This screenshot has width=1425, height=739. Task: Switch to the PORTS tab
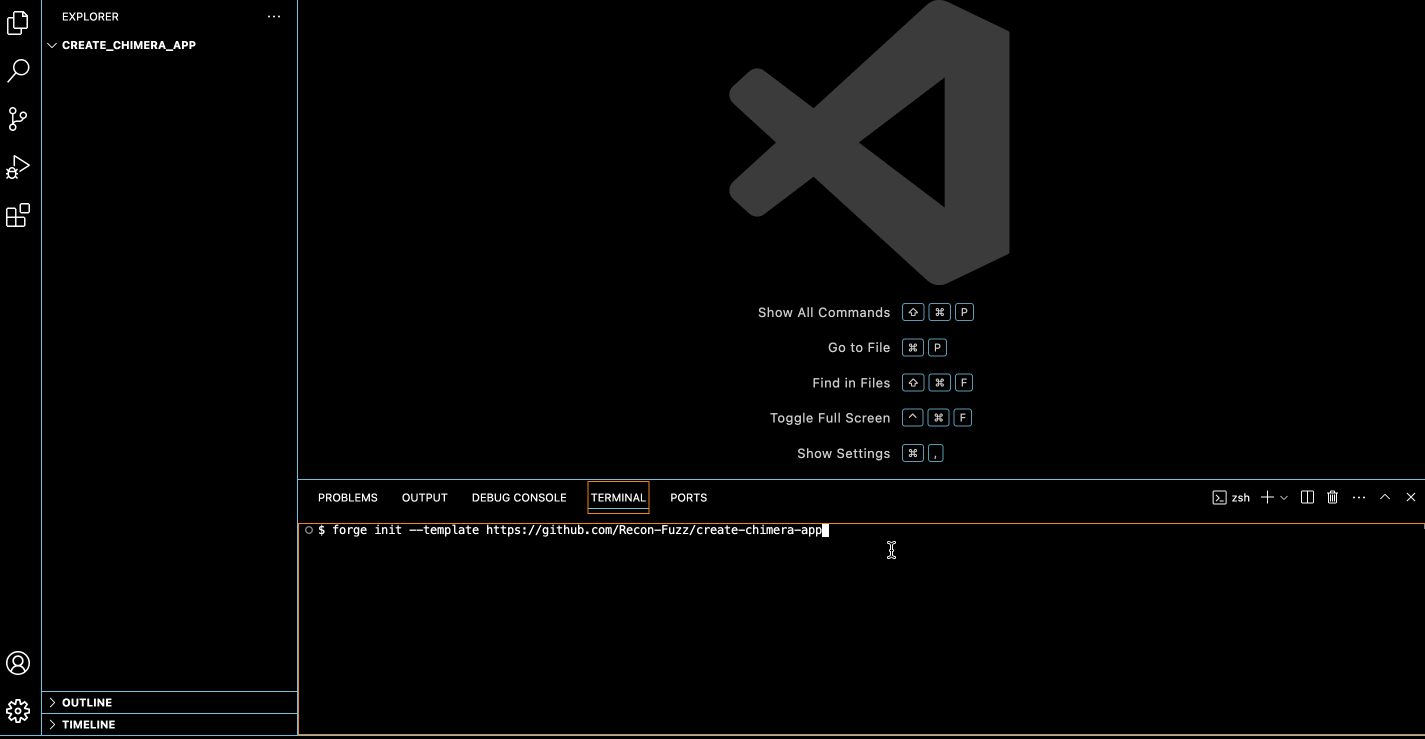689,497
